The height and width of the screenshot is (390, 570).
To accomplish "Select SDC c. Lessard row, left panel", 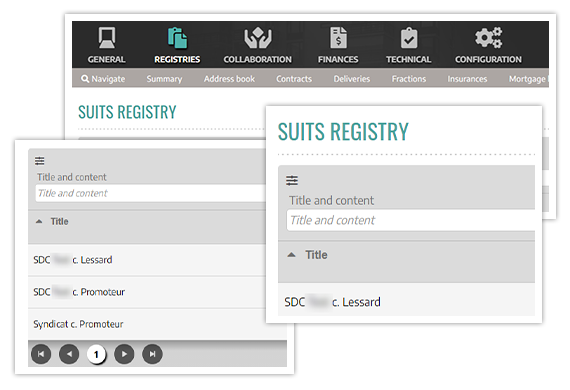I will pyautogui.click(x=147, y=260).
